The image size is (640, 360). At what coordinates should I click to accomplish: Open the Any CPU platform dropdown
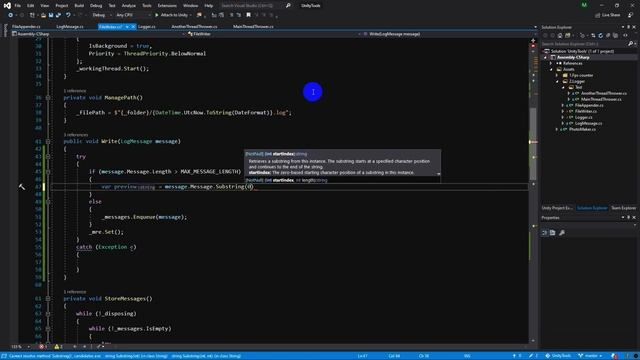tap(133, 15)
